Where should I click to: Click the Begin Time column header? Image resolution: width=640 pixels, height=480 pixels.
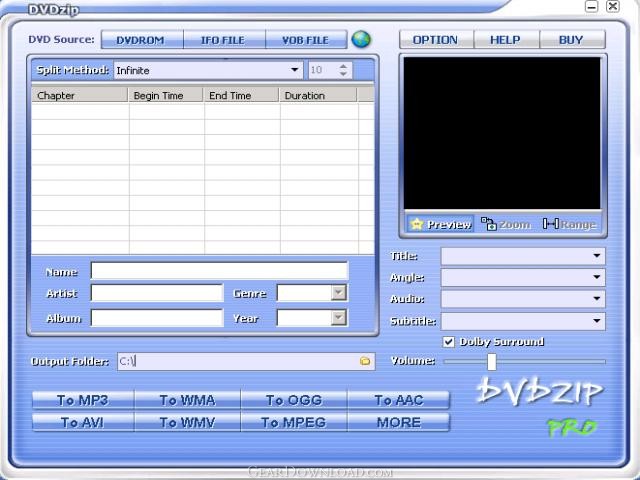(166, 95)
